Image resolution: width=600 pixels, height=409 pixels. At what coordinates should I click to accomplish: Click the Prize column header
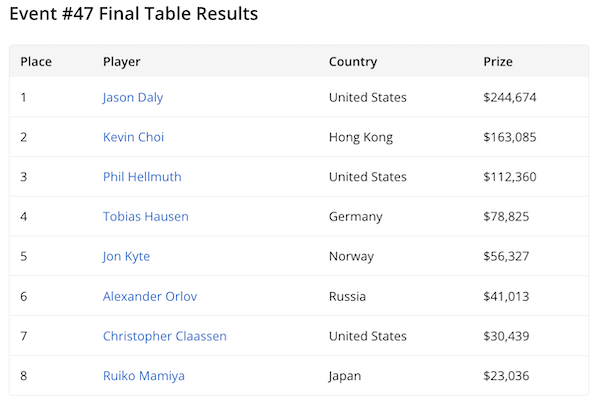(x=497, y=62)
